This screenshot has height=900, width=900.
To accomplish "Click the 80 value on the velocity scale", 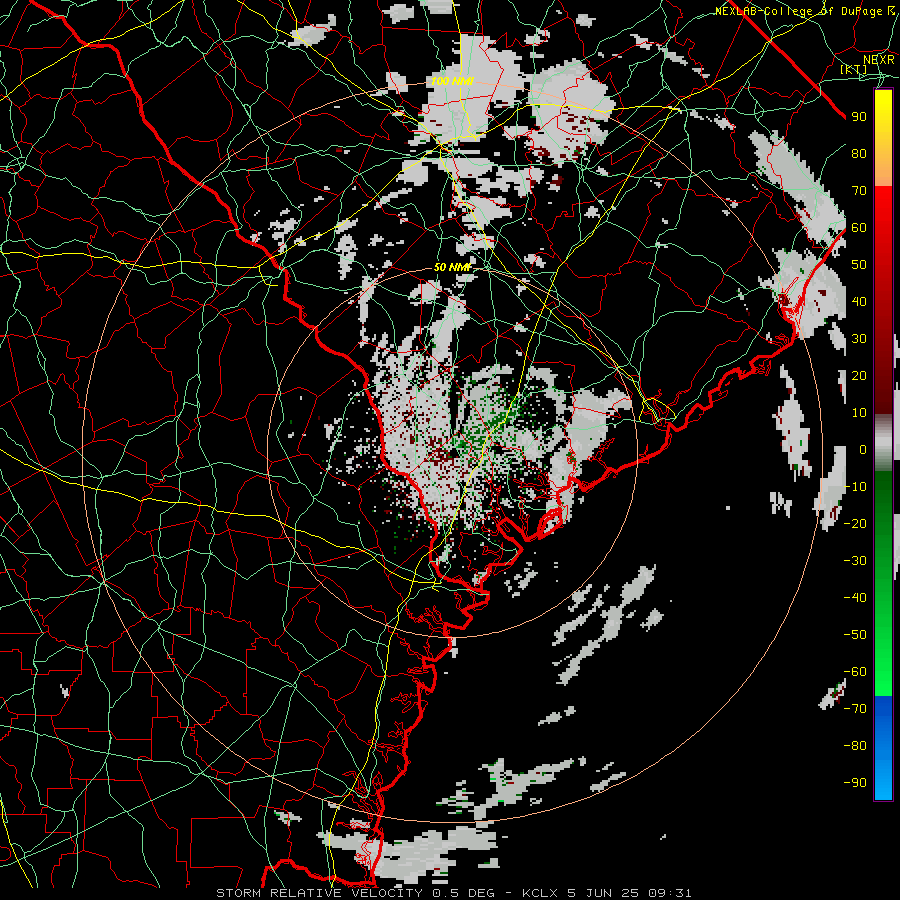I will [859, 153].
